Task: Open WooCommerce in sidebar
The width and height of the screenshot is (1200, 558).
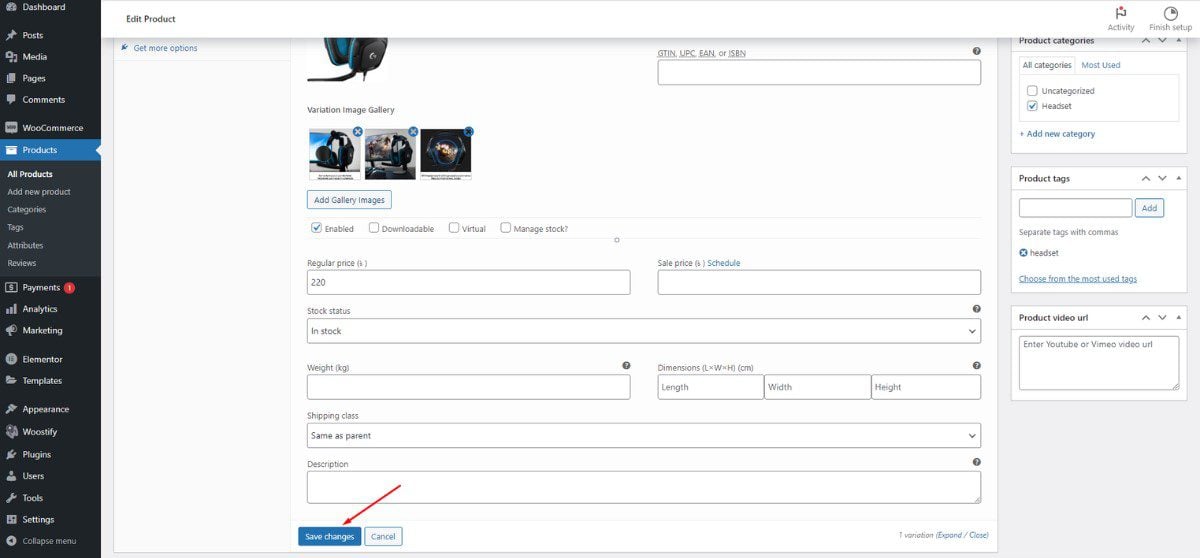Action: tap(52, 128)
